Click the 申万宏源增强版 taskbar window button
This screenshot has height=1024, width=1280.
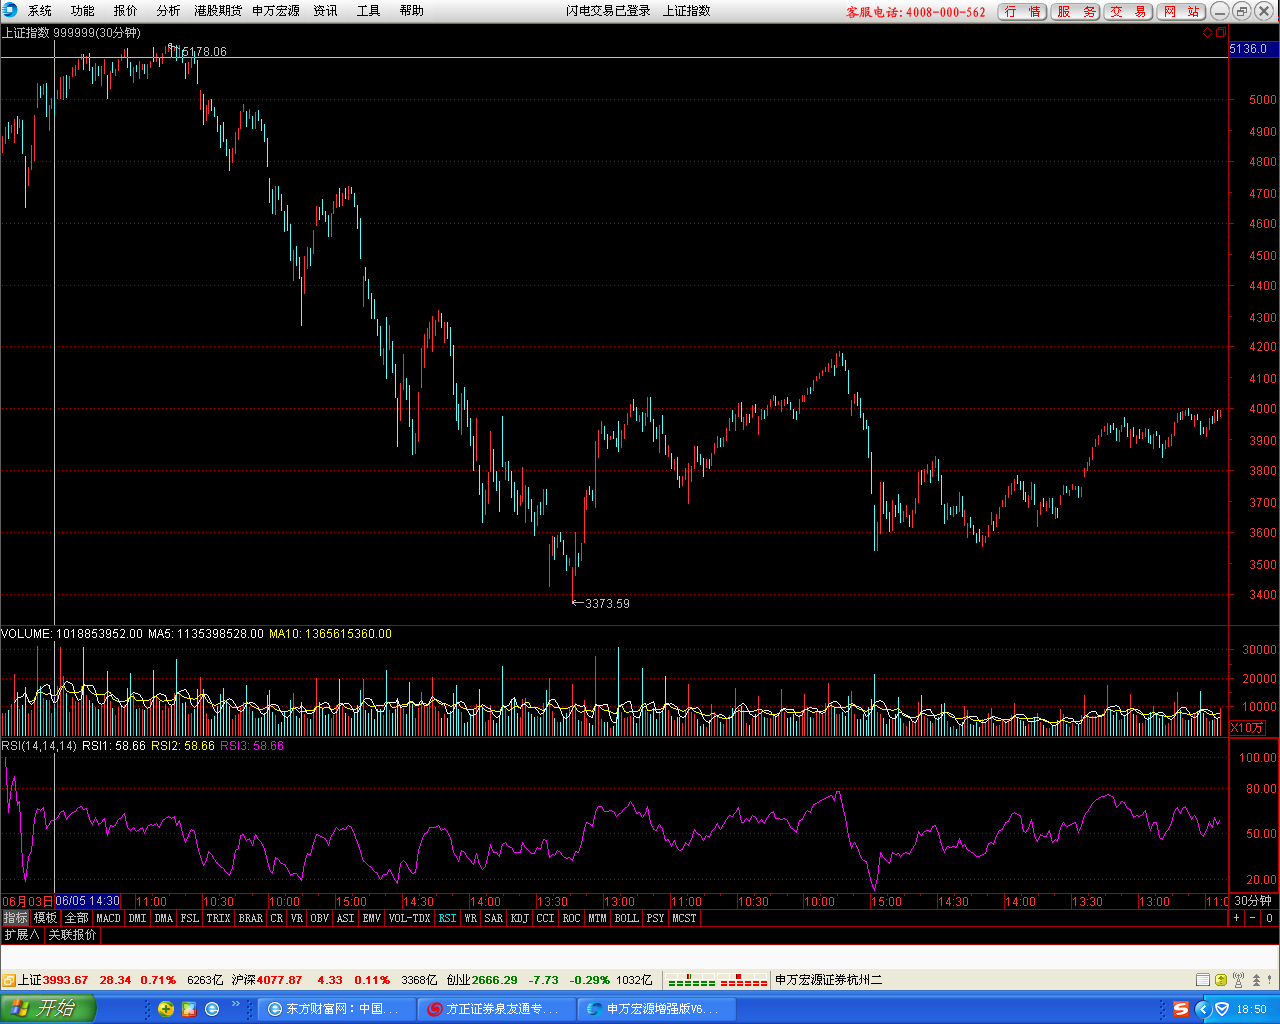(x=657, y=1009)
